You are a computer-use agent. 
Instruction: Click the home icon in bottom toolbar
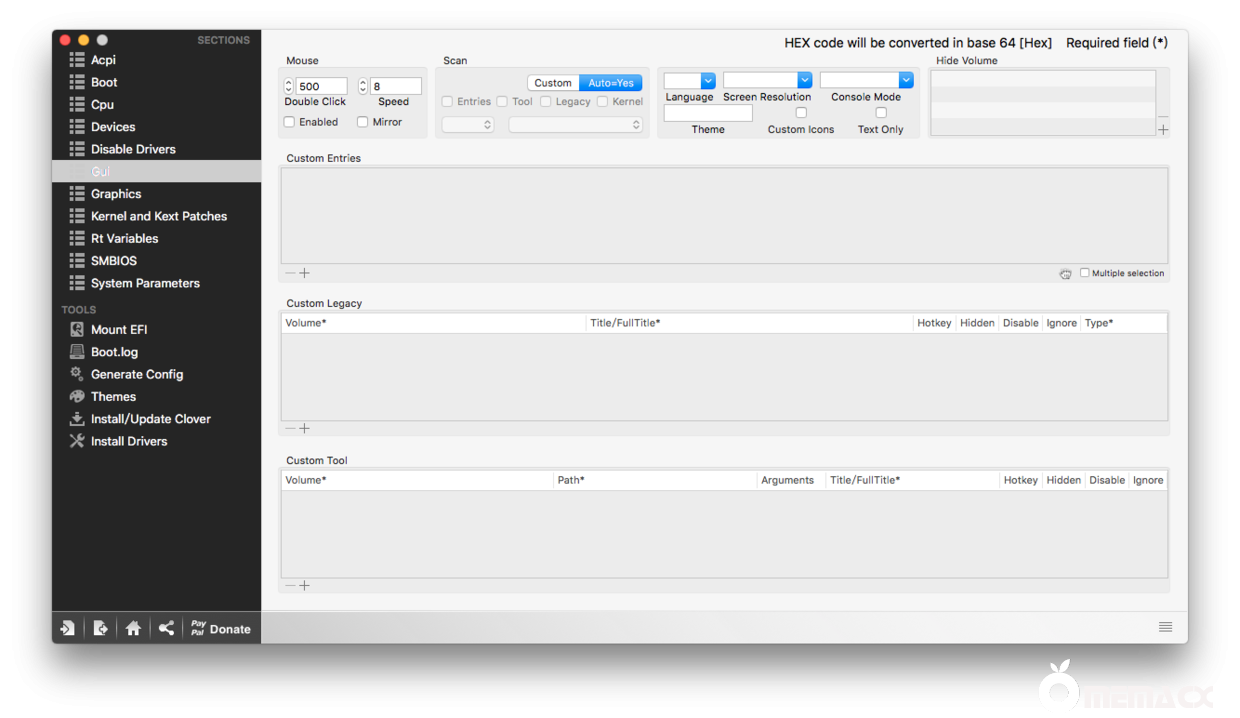point(133,628)
